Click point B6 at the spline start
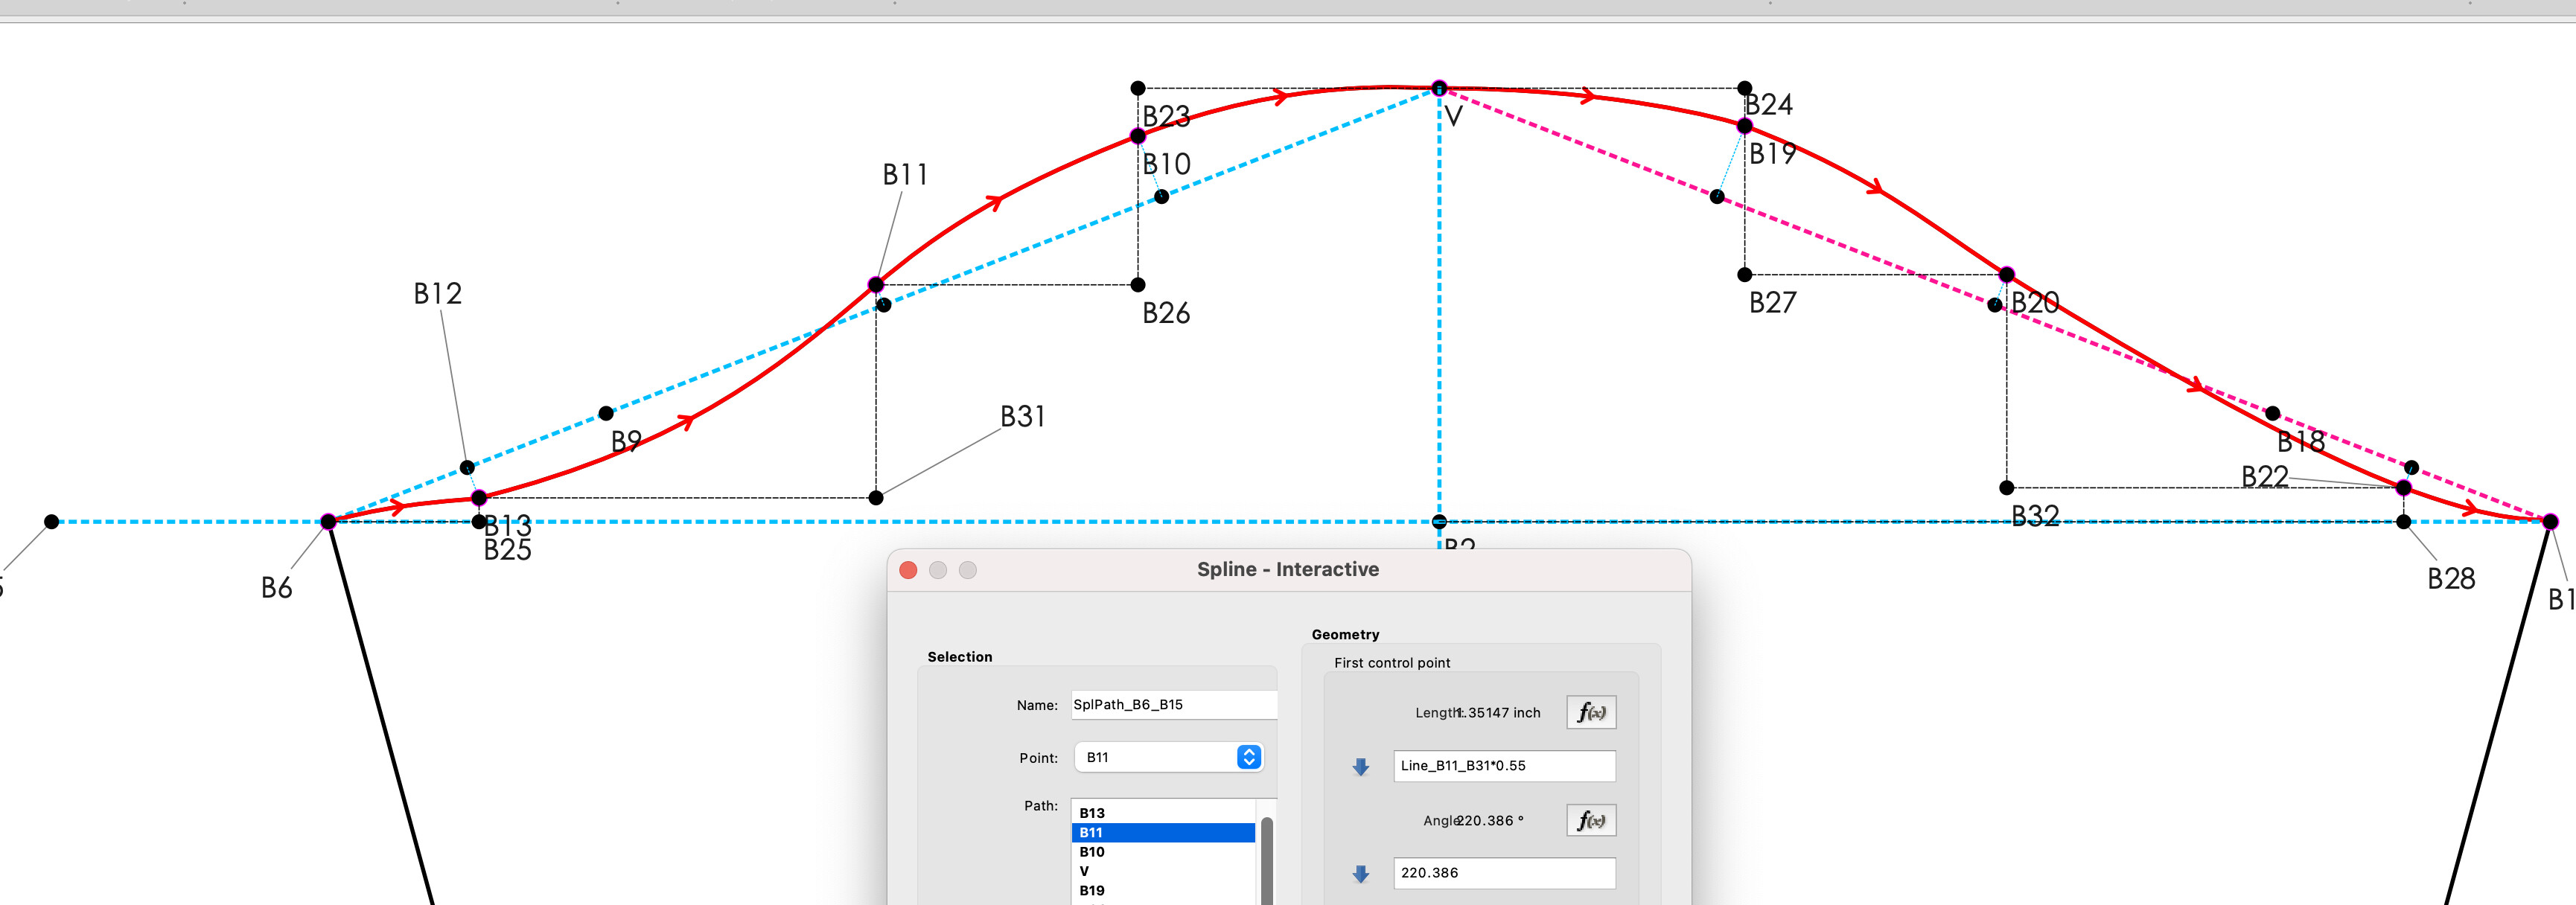 coord(328,521)
